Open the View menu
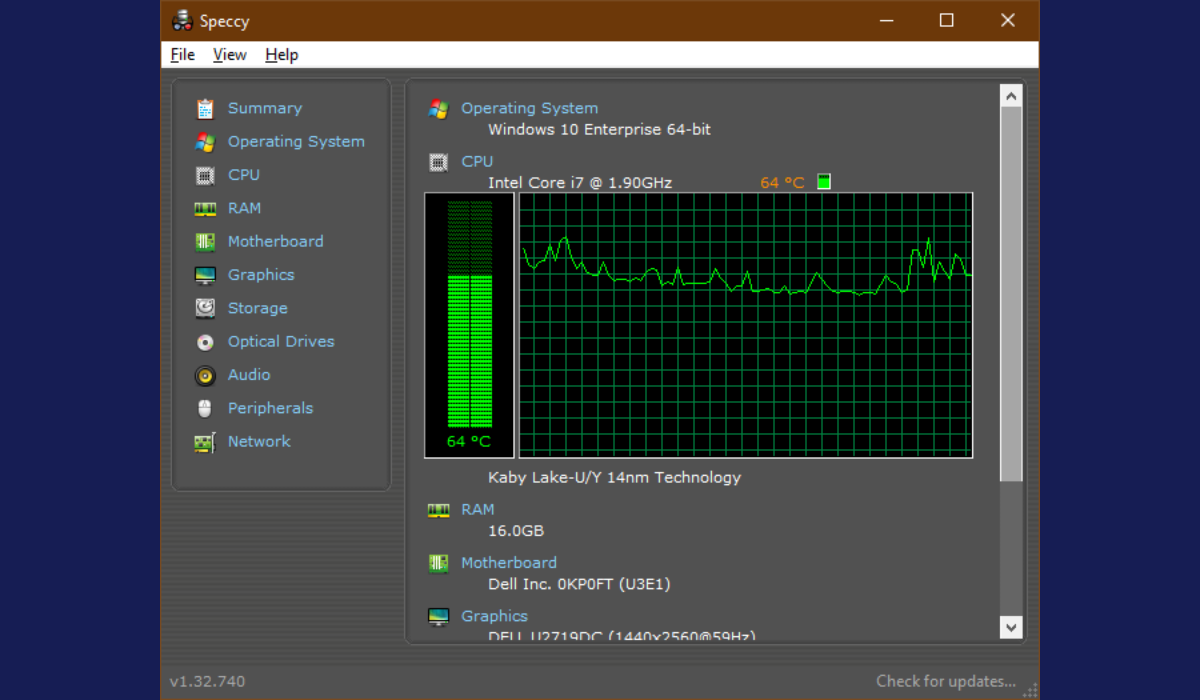This screenshot has width=1200, height=700. (230, 55)
